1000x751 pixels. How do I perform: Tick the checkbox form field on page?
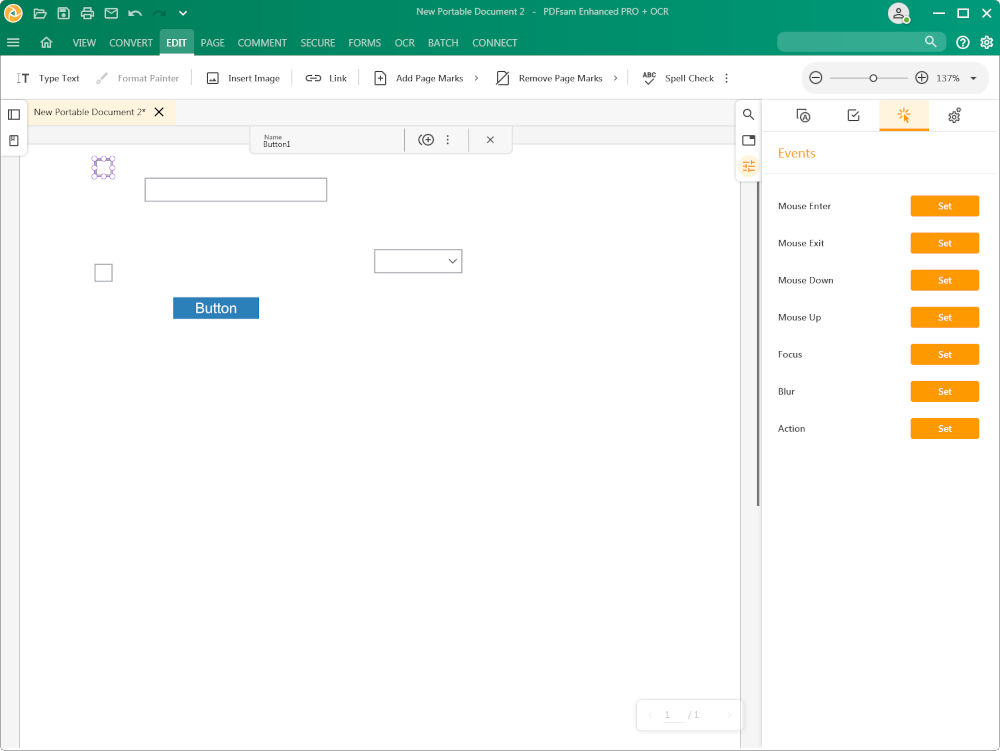(x=103, y=273)
